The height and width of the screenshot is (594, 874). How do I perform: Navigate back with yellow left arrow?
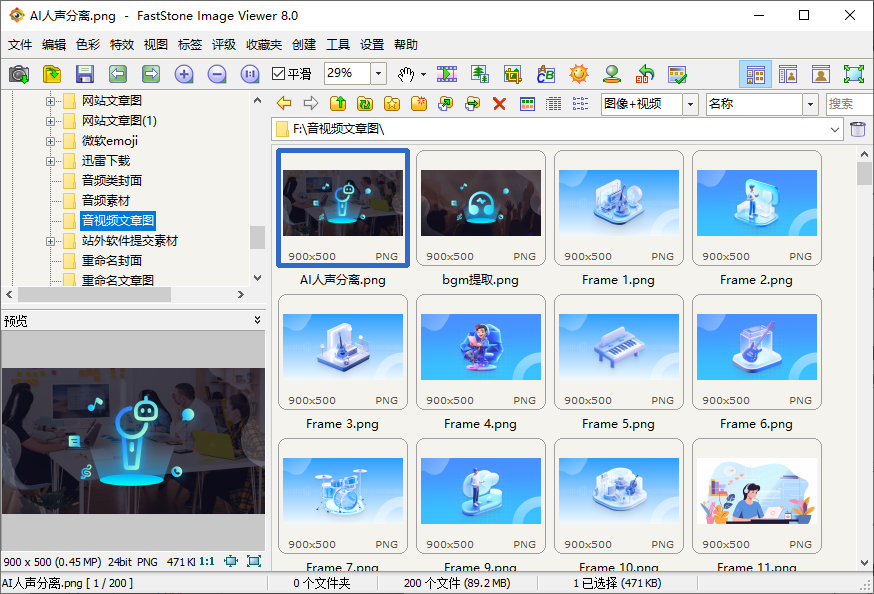click(284, 104)
